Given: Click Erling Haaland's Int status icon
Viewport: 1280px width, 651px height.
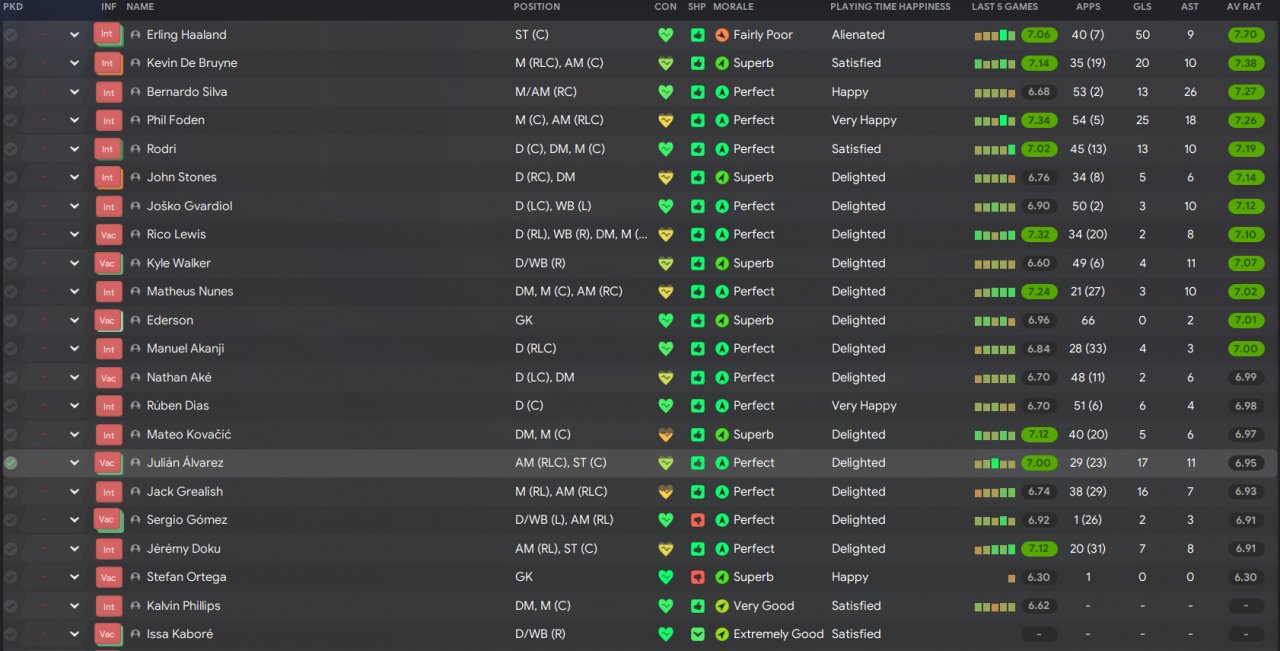Looking at the screenshot, I should point(107,34).
